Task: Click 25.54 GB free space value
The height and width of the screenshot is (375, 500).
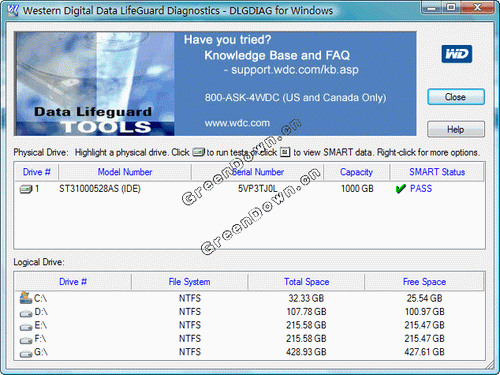Action: point(424,298)
